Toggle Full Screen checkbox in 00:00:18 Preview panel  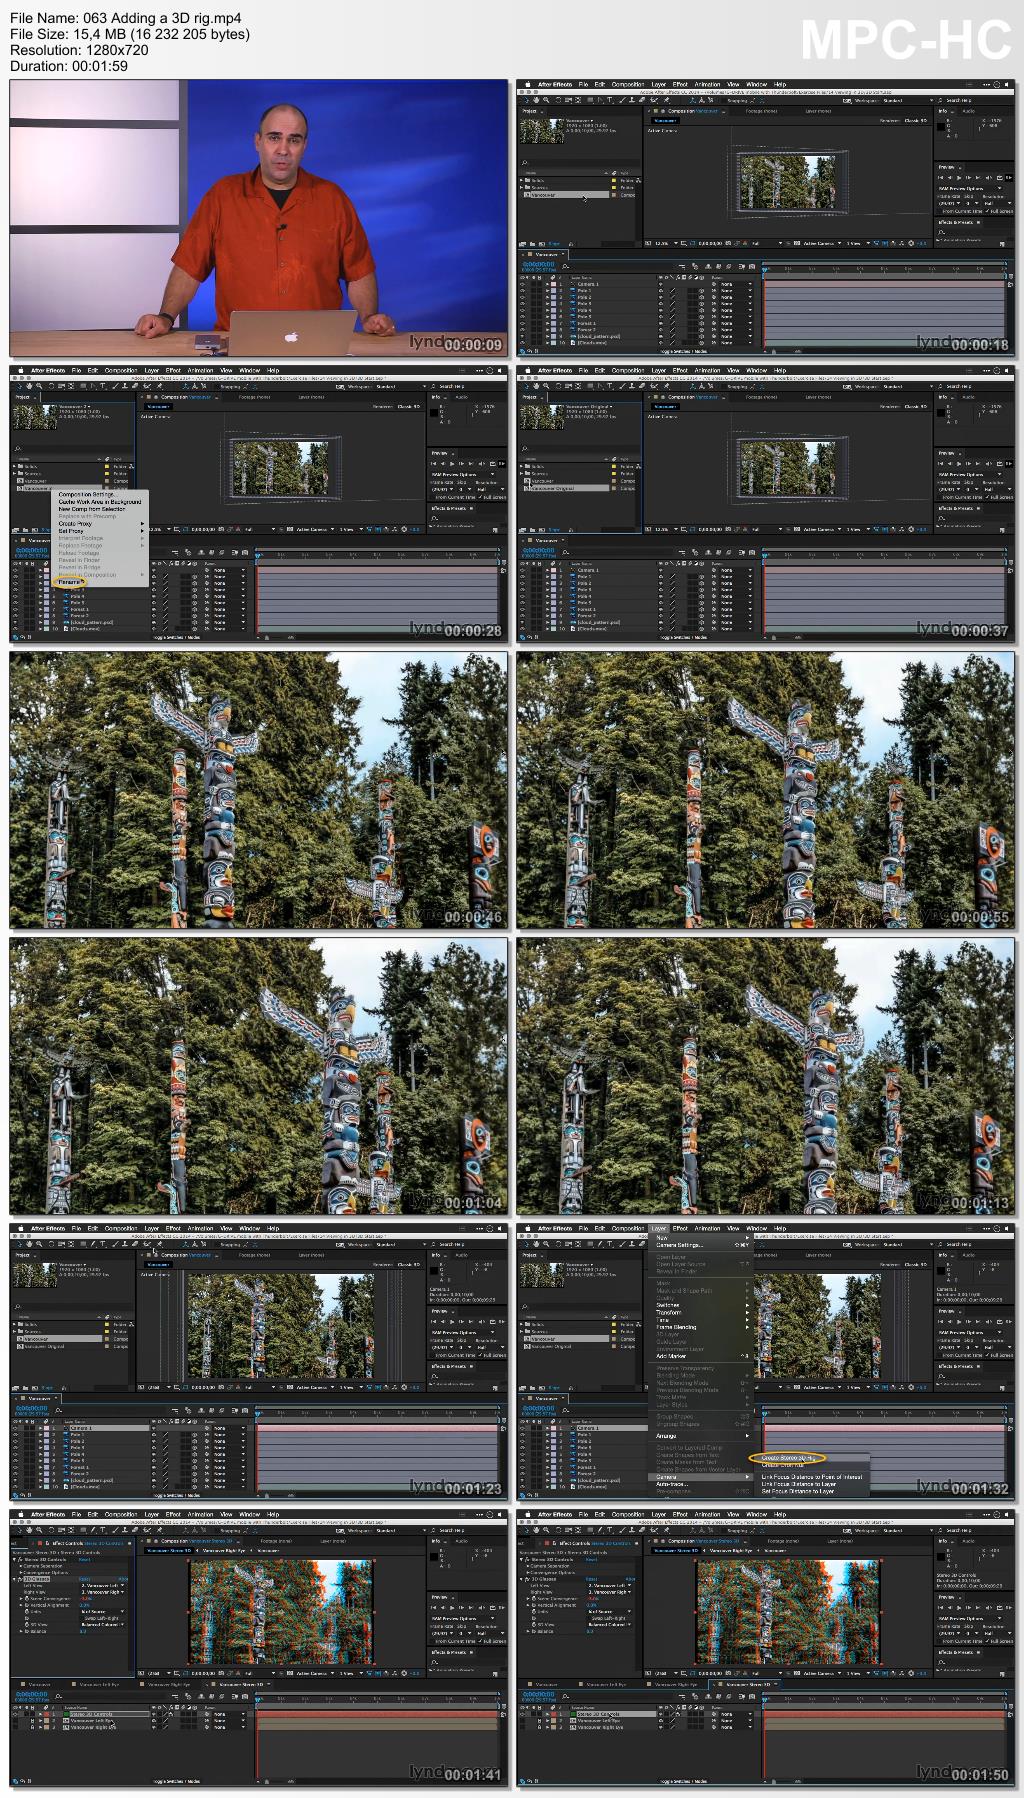(986, 211)
